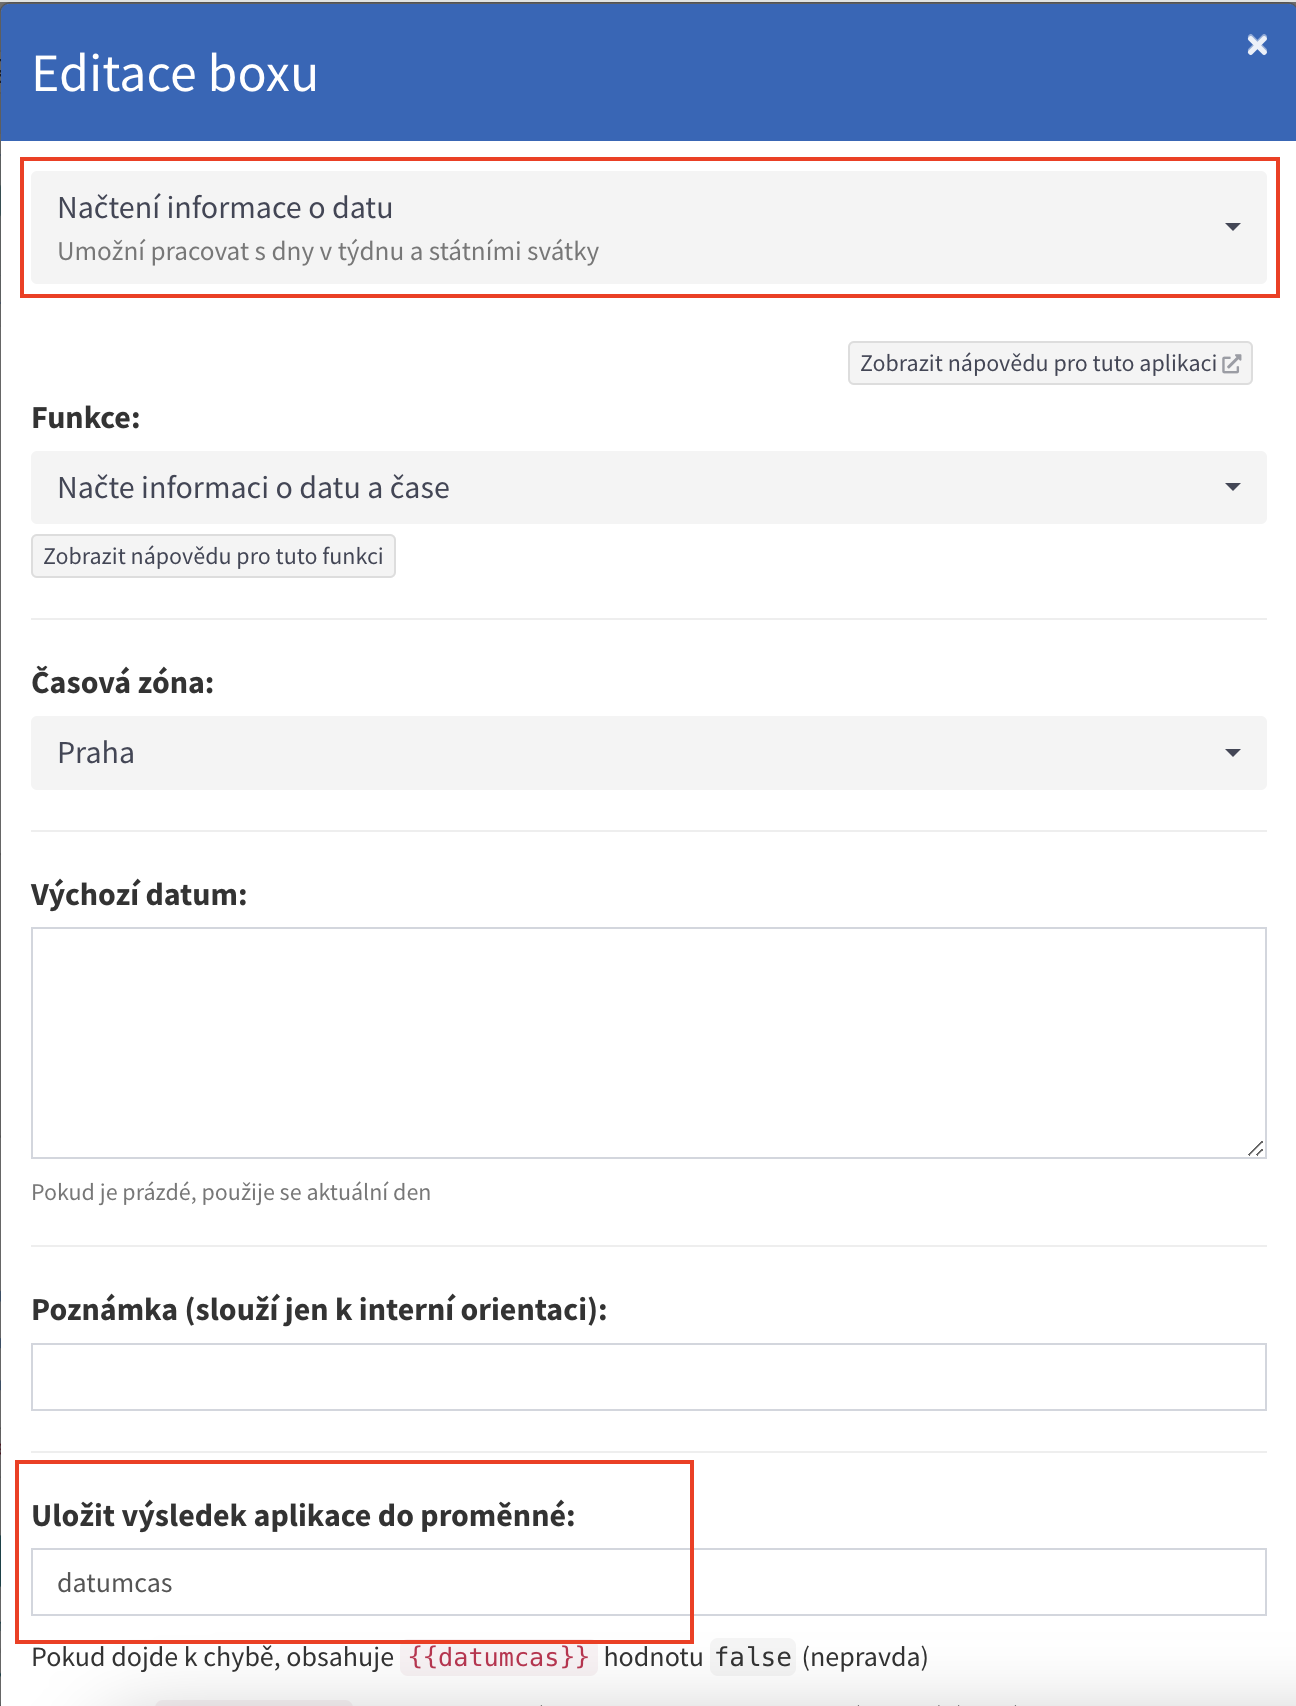Close the Editace boxu dialog

[x=1257, y=45]
